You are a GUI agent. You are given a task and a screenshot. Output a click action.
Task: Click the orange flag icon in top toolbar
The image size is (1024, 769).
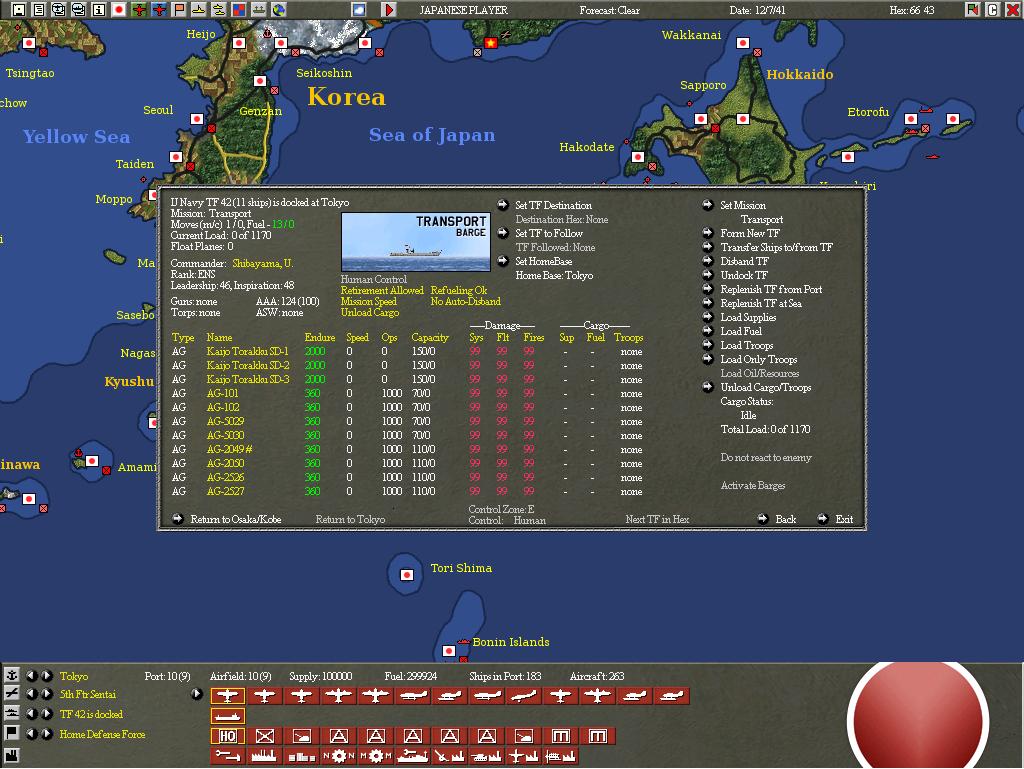pyautogui.click(x=179, y=9)
